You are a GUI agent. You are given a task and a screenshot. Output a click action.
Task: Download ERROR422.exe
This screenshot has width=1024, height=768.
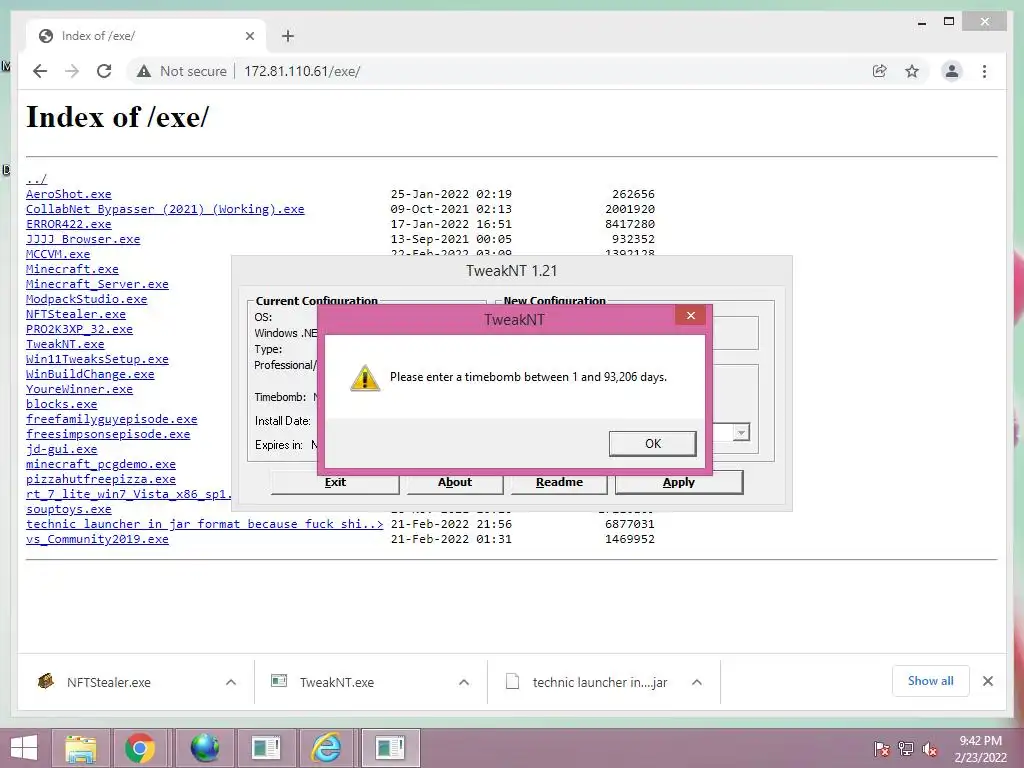click(x=69, y=224)
